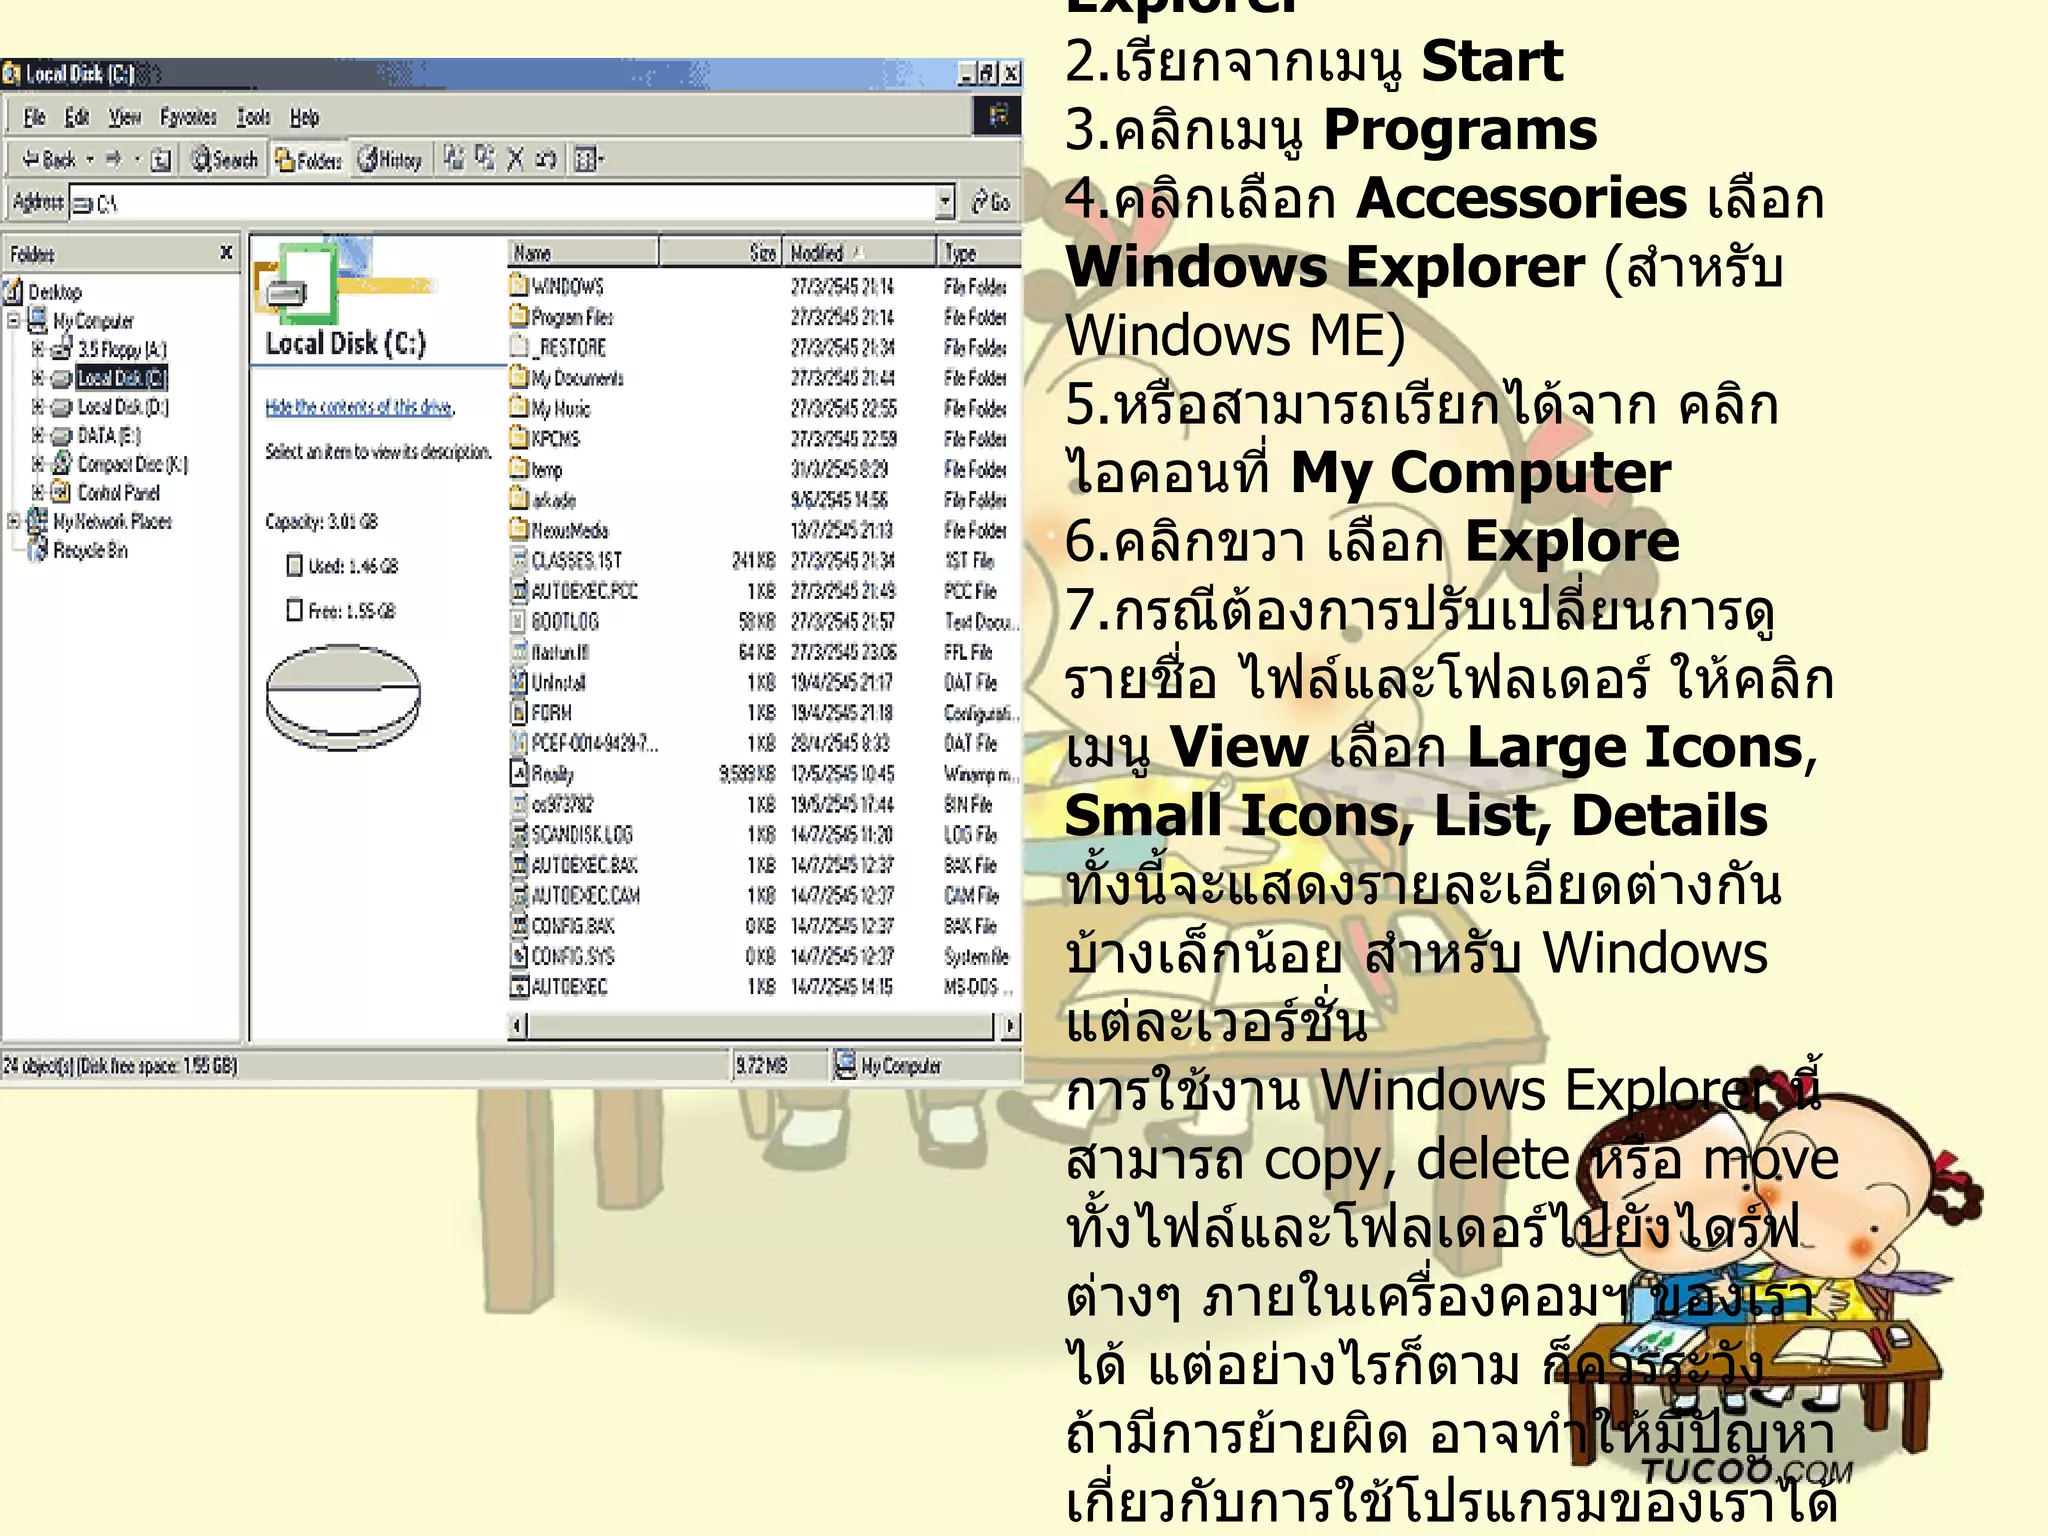
Task: Select the SCANDISK.LOG file icon
Action: pyautogui.click(x=519, y=834)
